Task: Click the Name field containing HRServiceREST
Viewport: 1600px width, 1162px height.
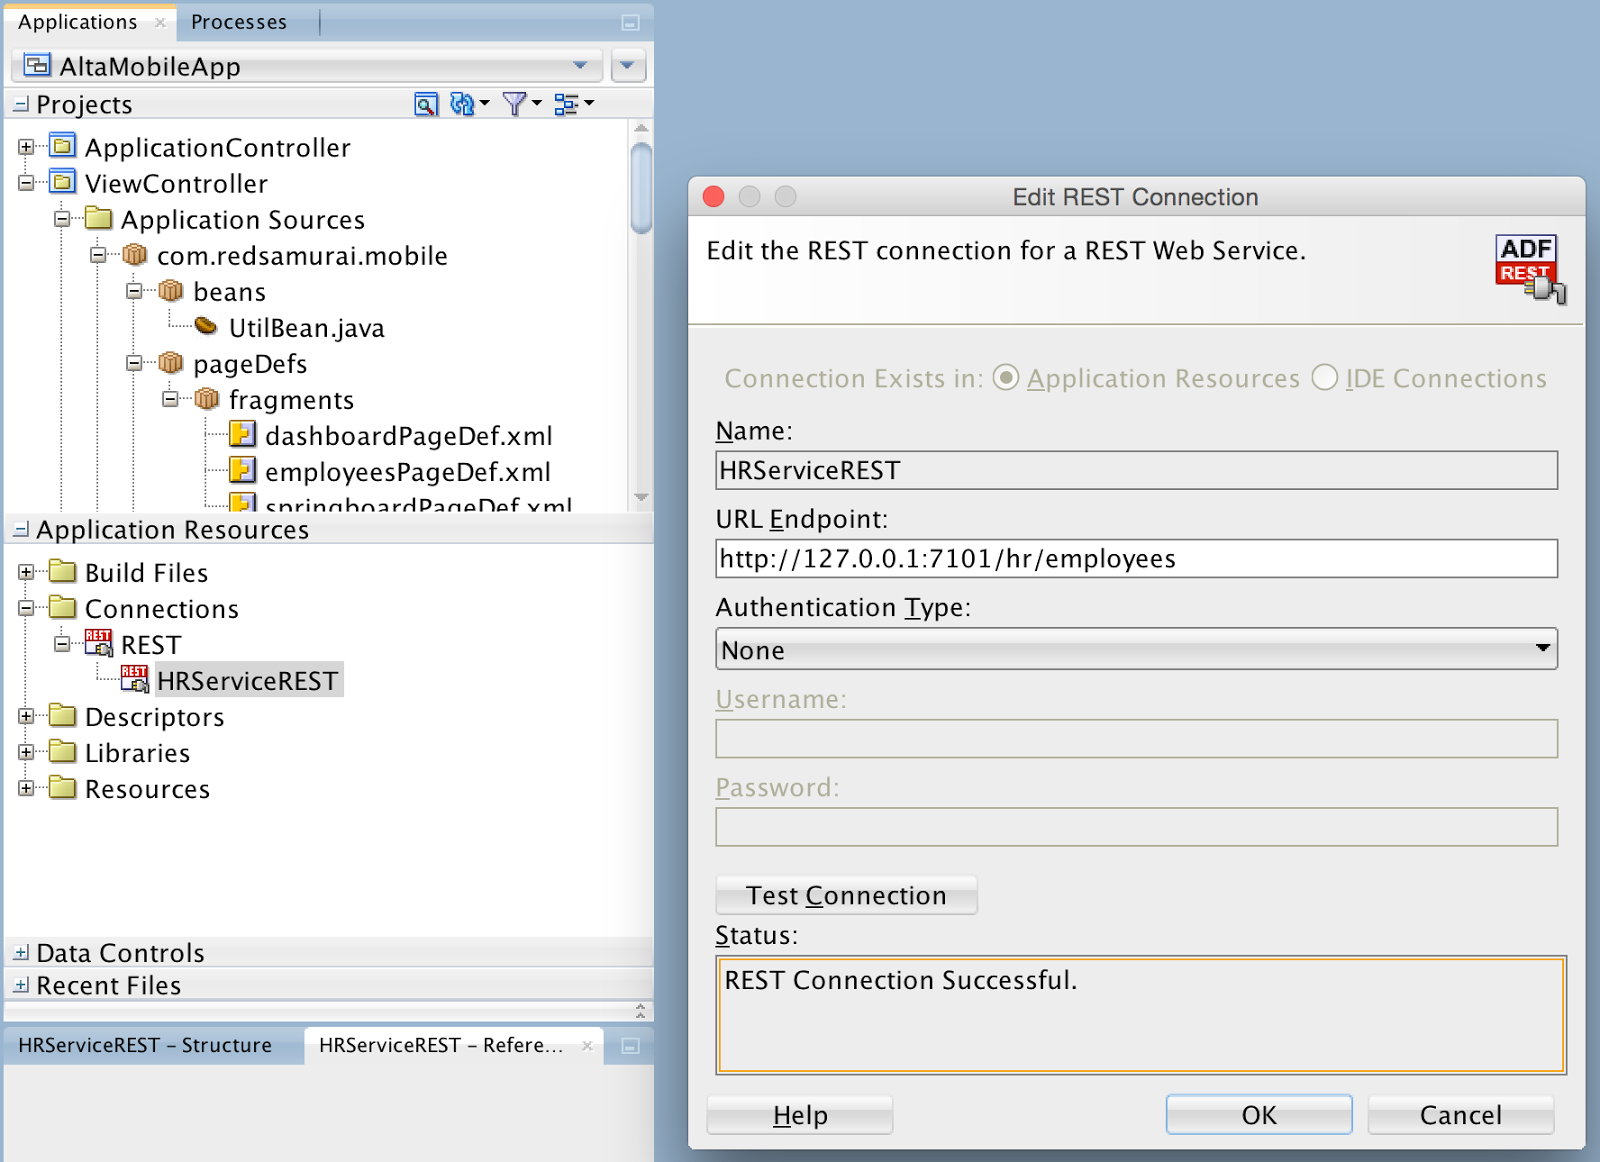Action: [1137, 470]
